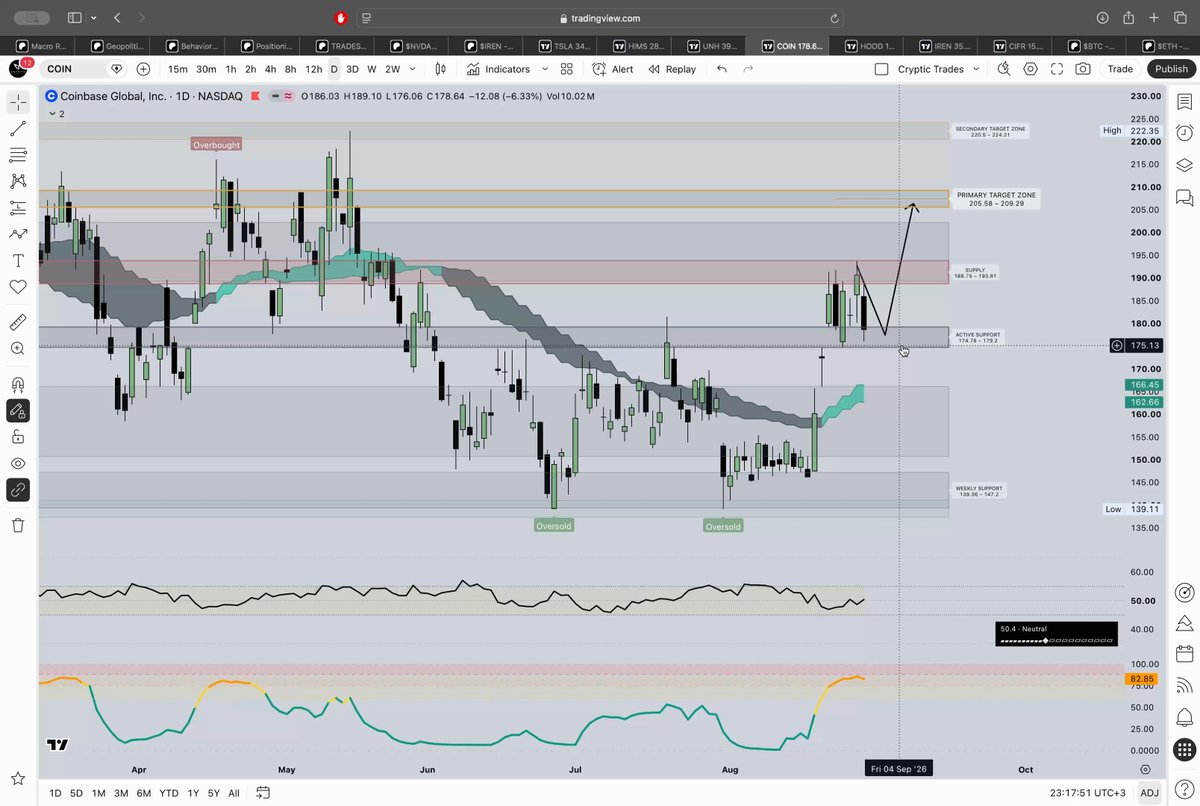The height and width of the screenshot is (806, 1200).
Task: Open the Indicator Templates grid icon
Action: [x=567, y=69]
